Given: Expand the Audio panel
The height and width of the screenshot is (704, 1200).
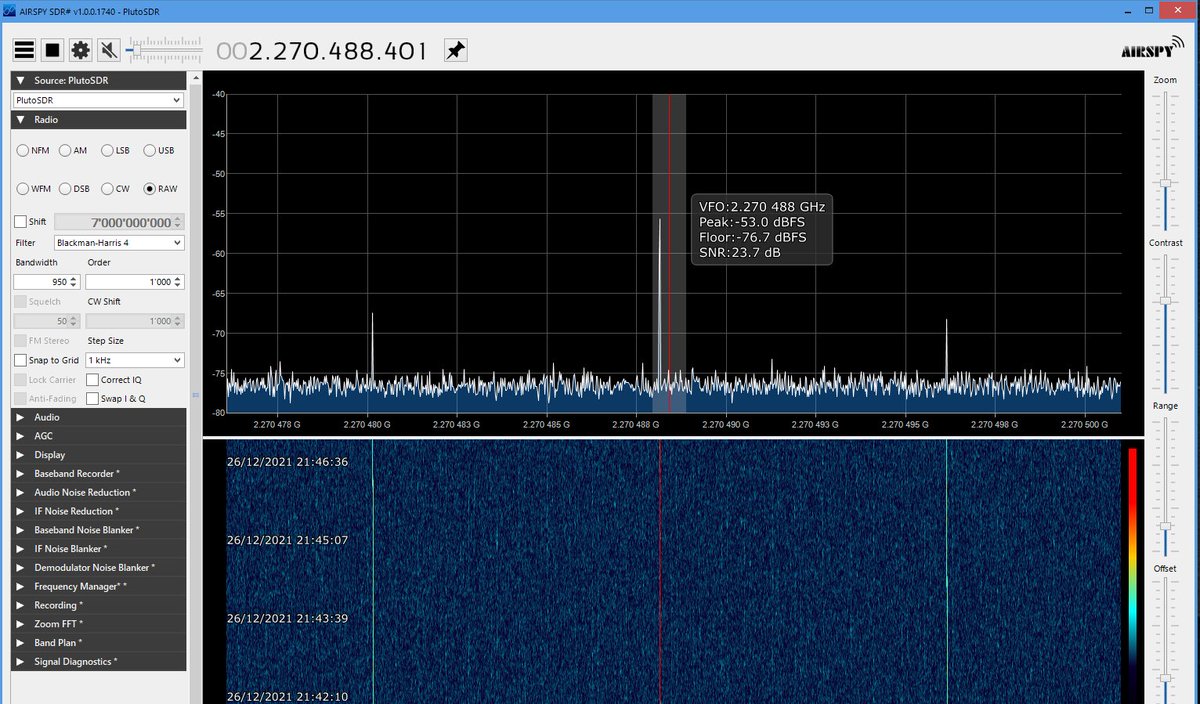Looking at the screenshot, I should point(98,417).
